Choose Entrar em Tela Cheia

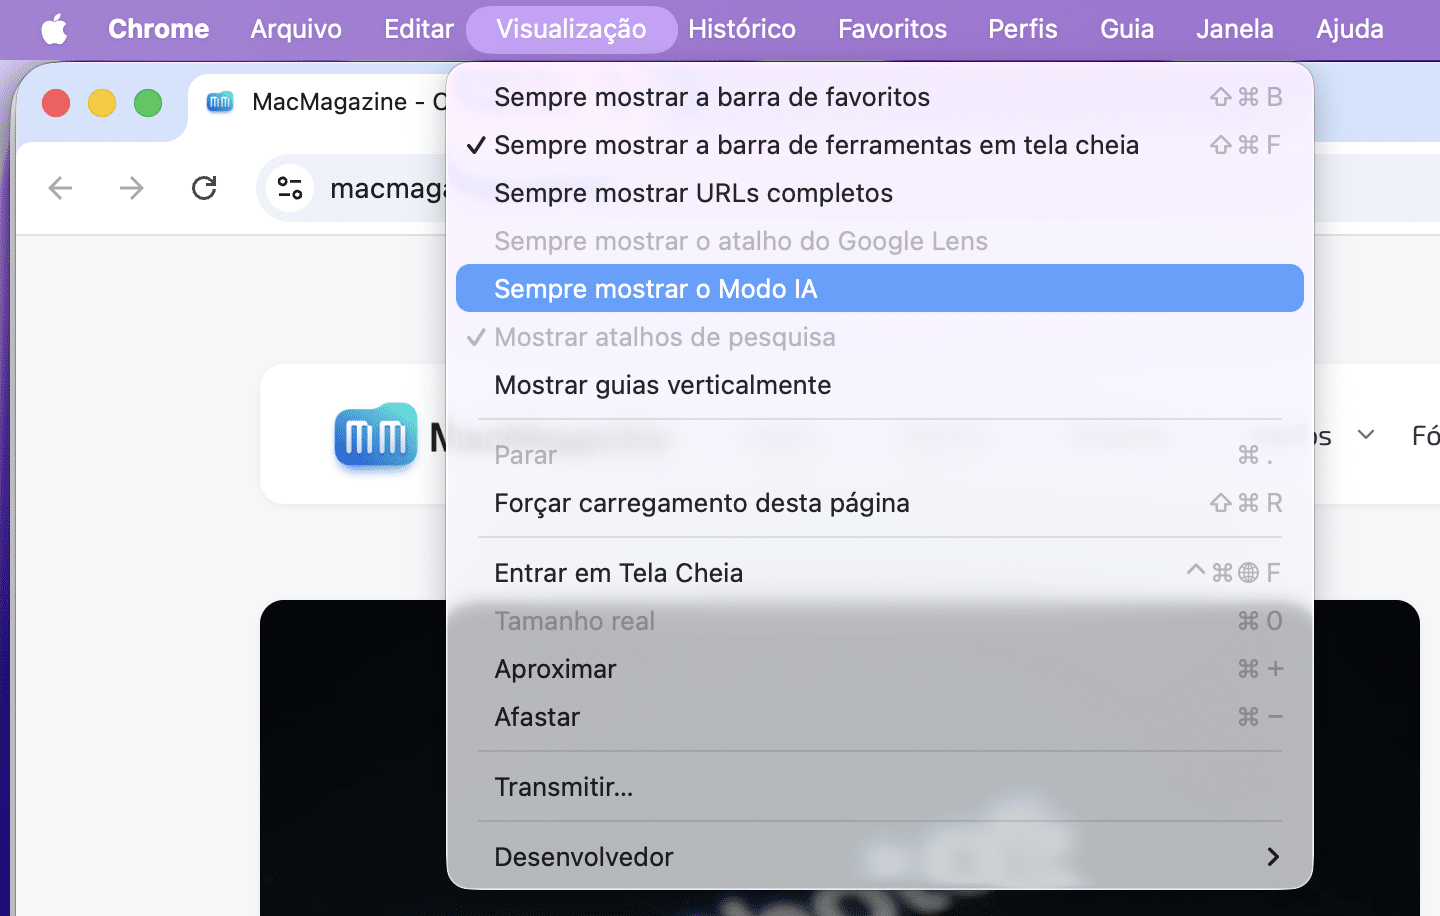click(x=880, y=573)
